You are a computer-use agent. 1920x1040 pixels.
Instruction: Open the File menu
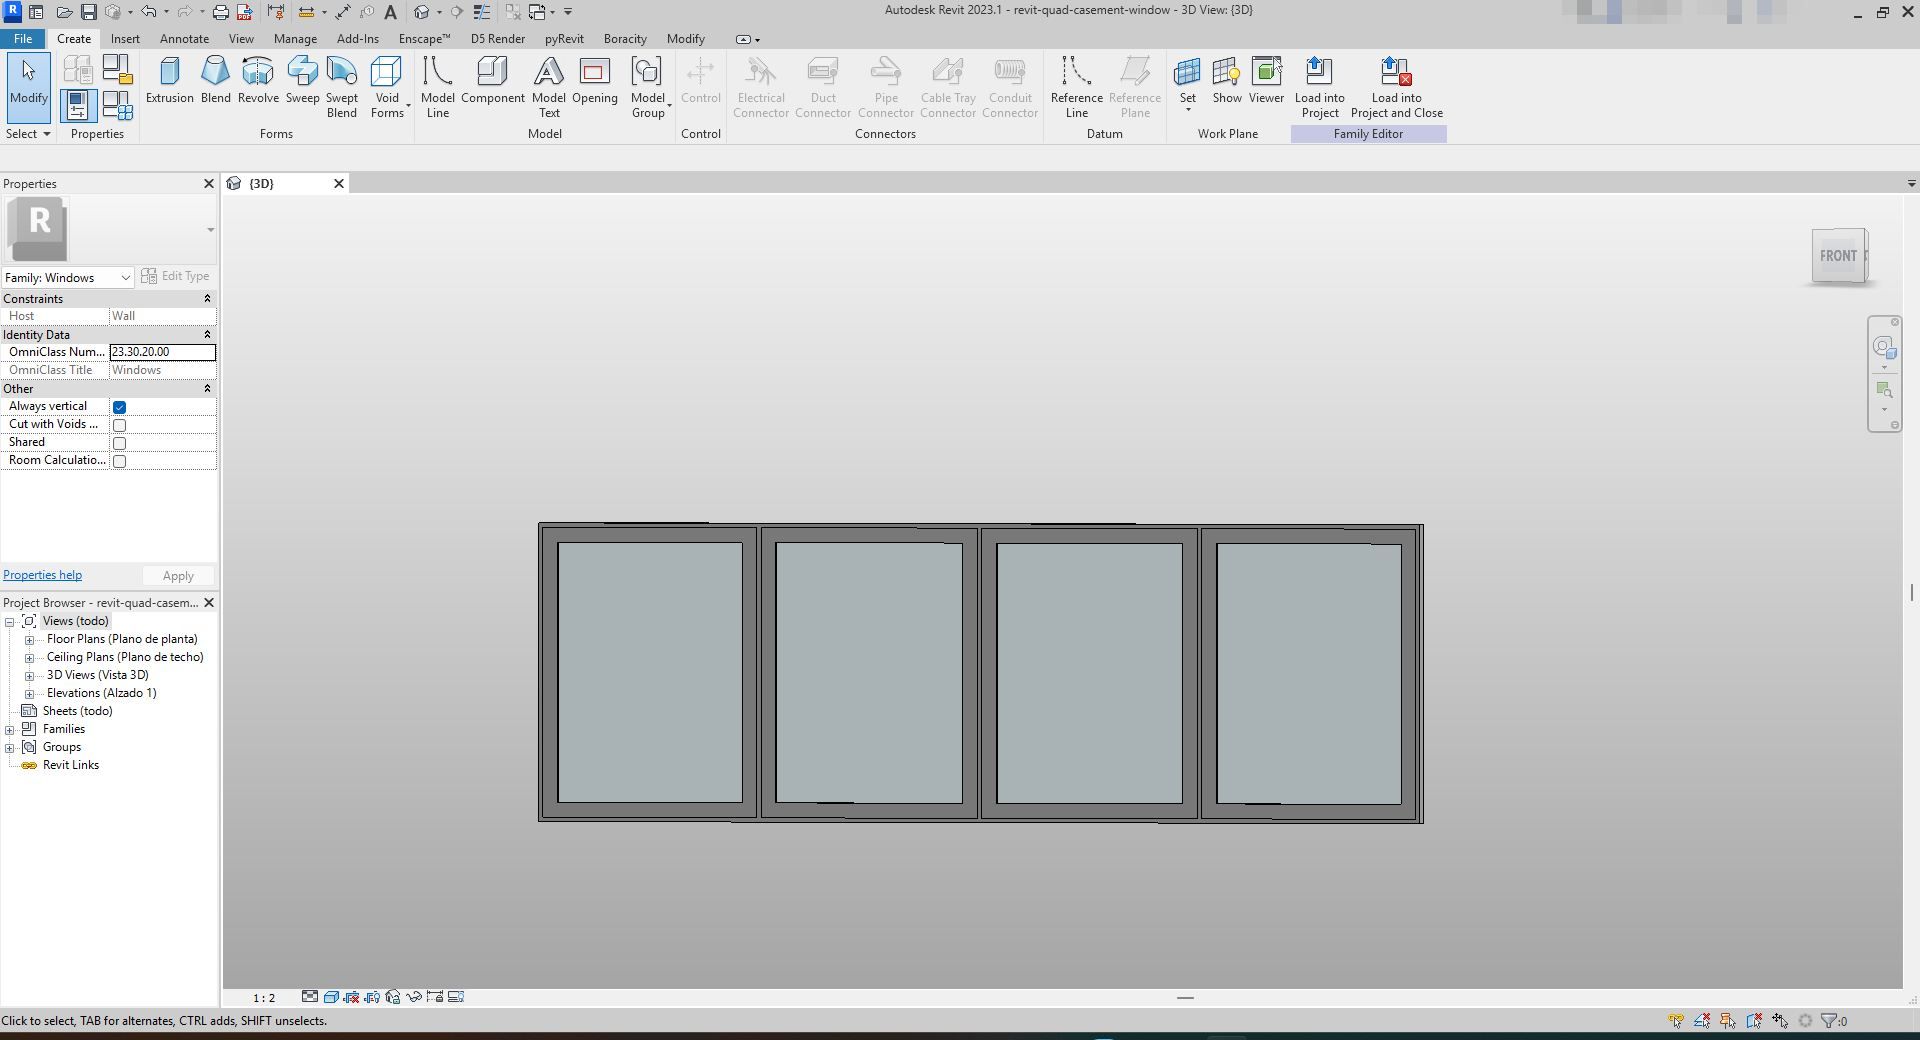(x=23, y=39)
